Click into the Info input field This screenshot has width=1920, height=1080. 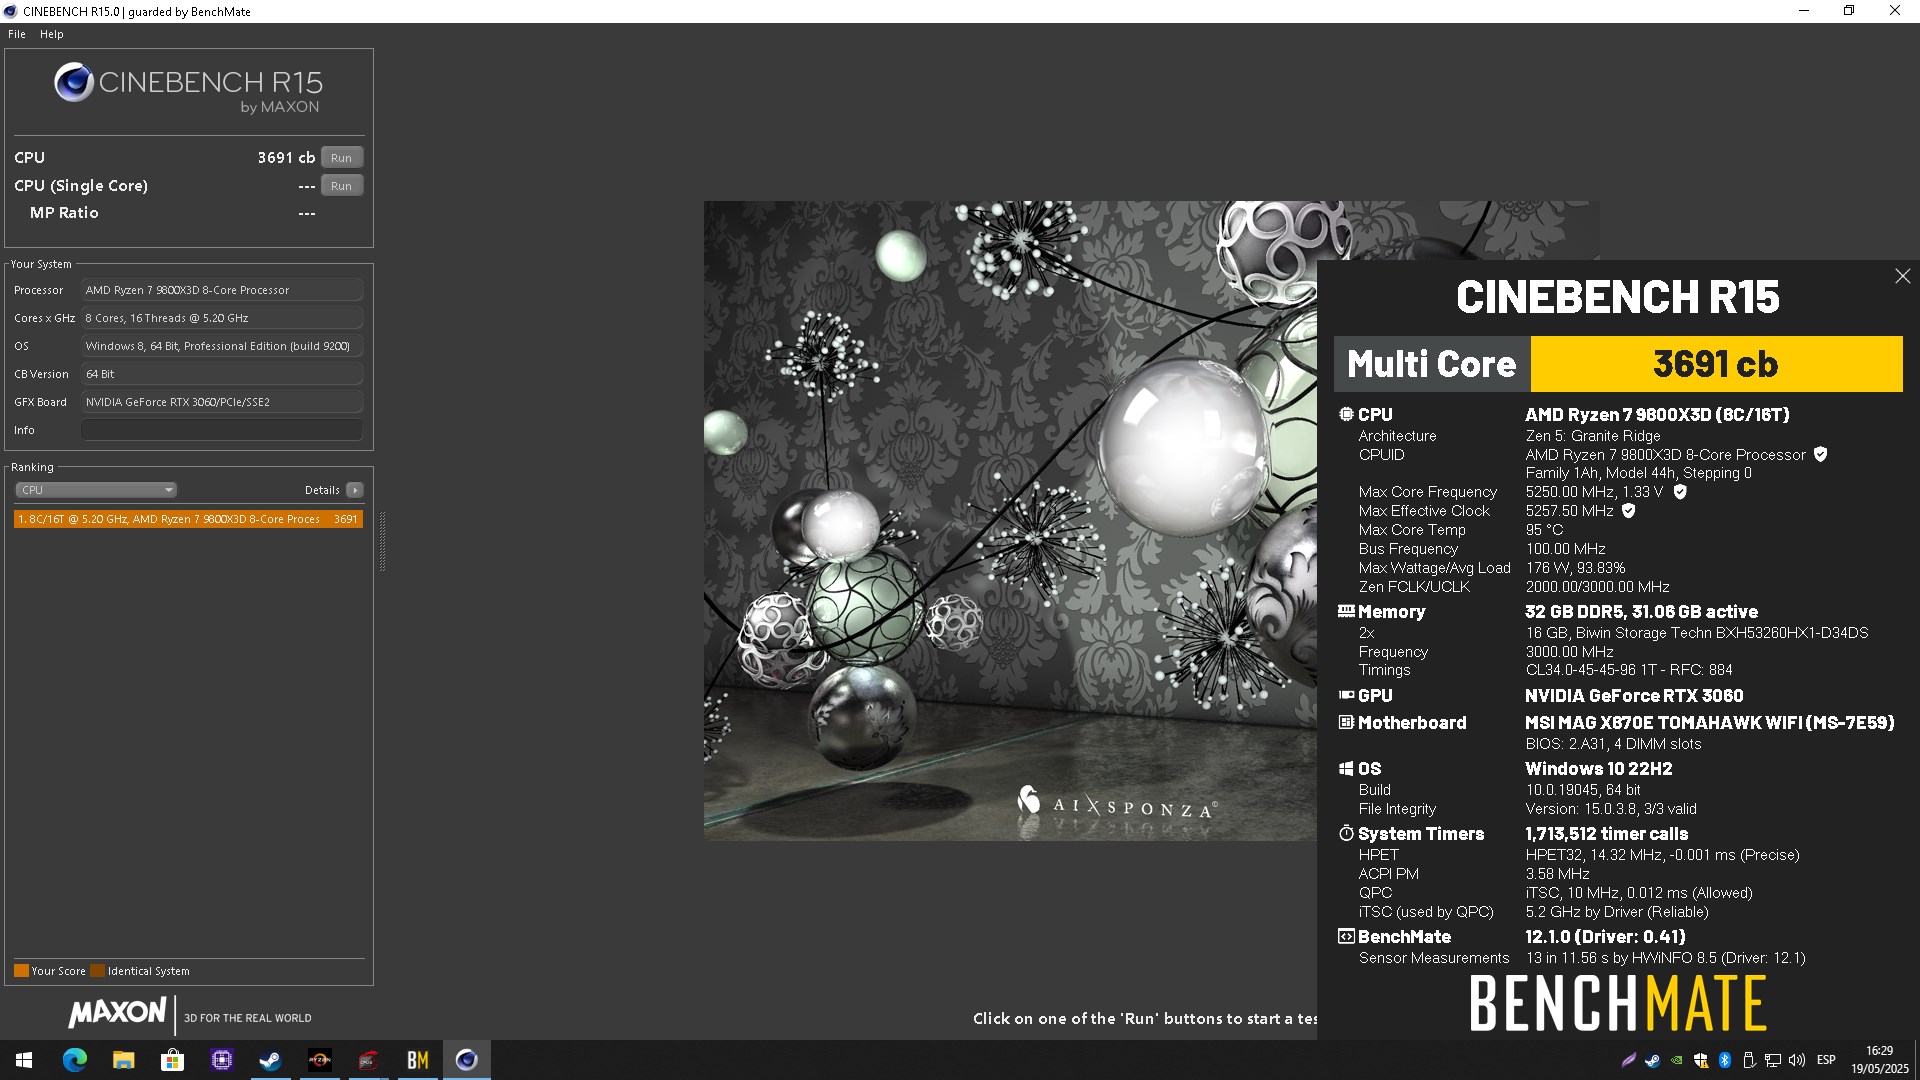tap(222, 430)
